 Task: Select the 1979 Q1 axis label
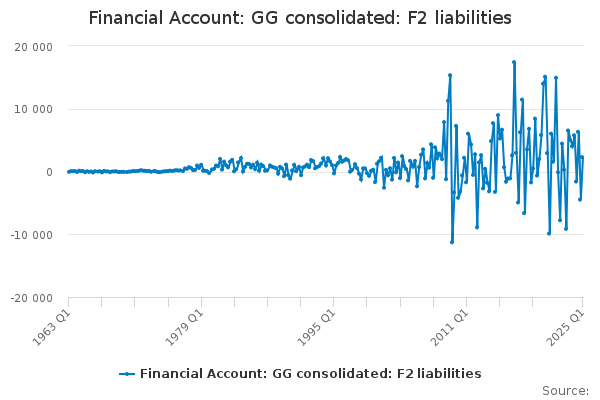[184, 328]
